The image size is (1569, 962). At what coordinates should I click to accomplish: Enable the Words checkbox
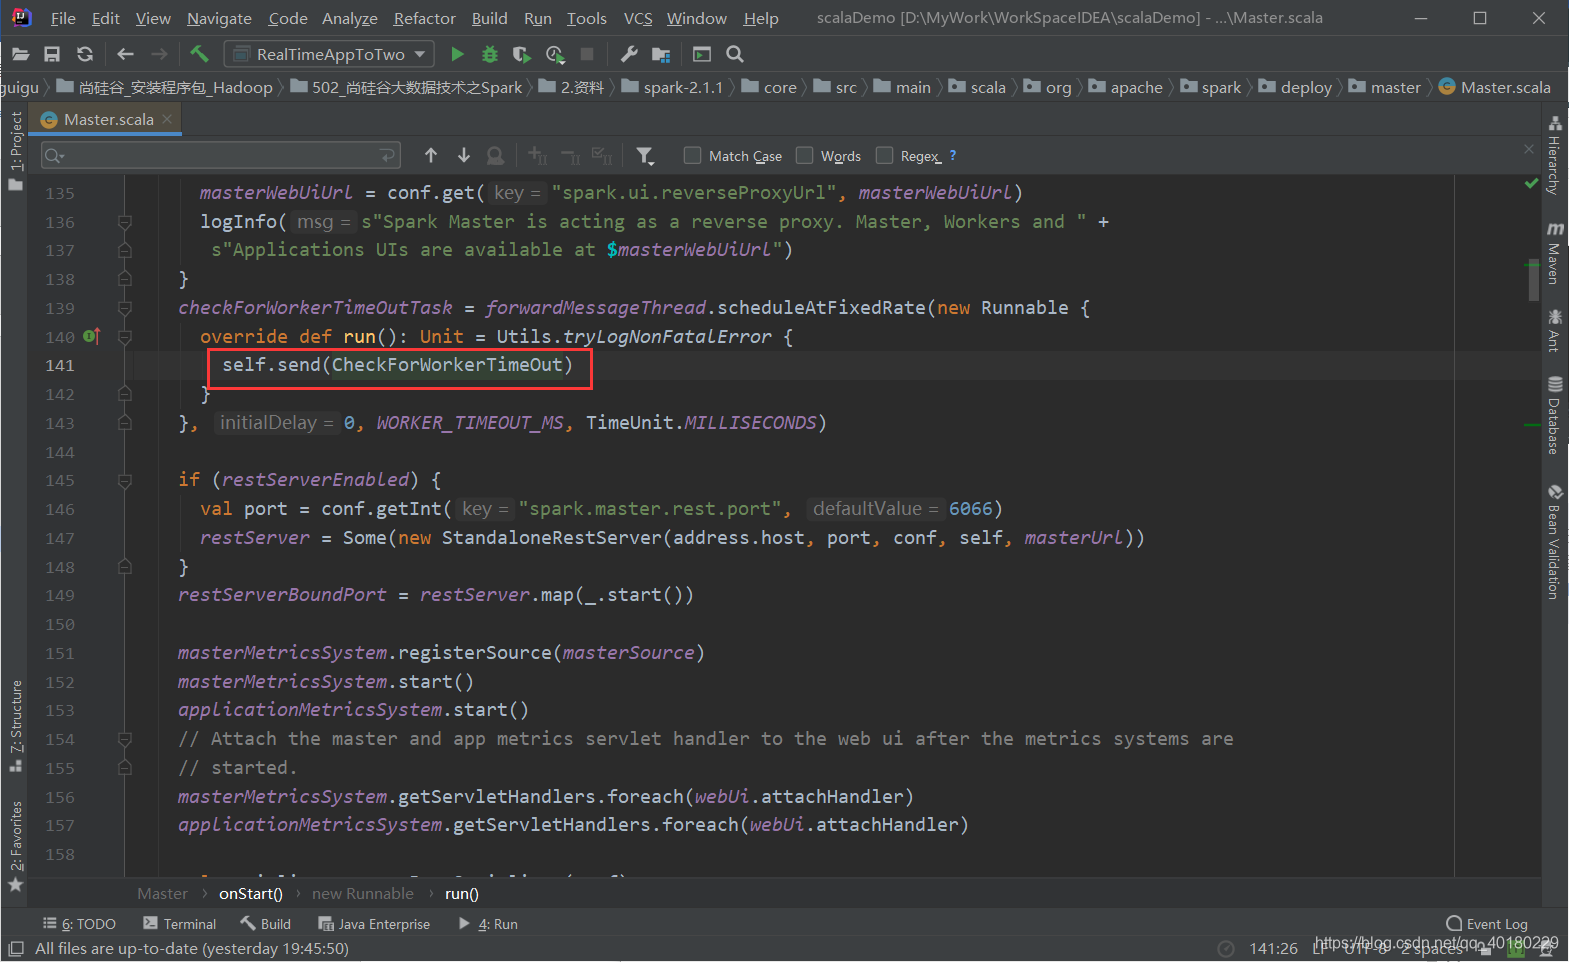[804, 155]
